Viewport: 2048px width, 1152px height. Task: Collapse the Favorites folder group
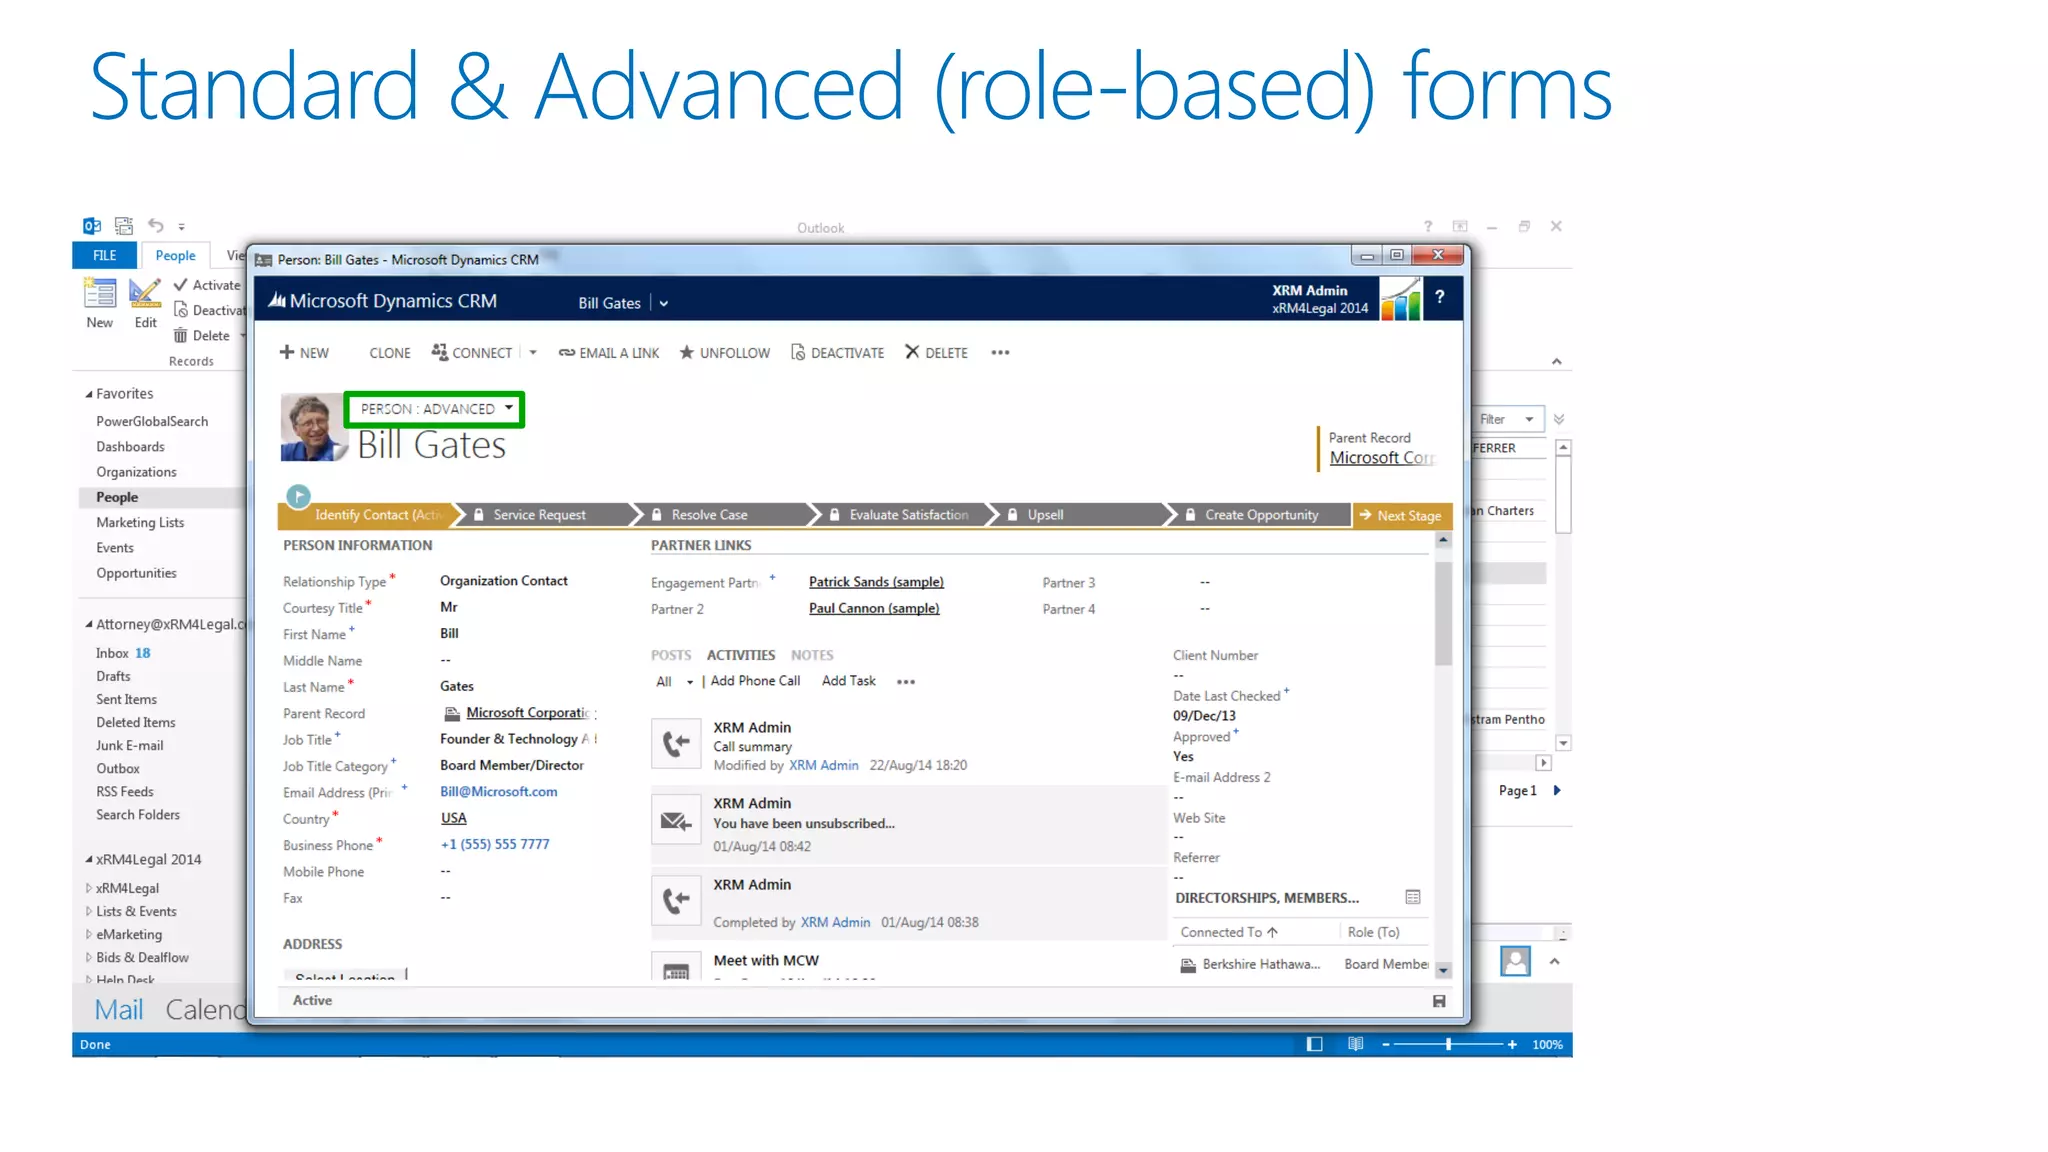point(89,394)
